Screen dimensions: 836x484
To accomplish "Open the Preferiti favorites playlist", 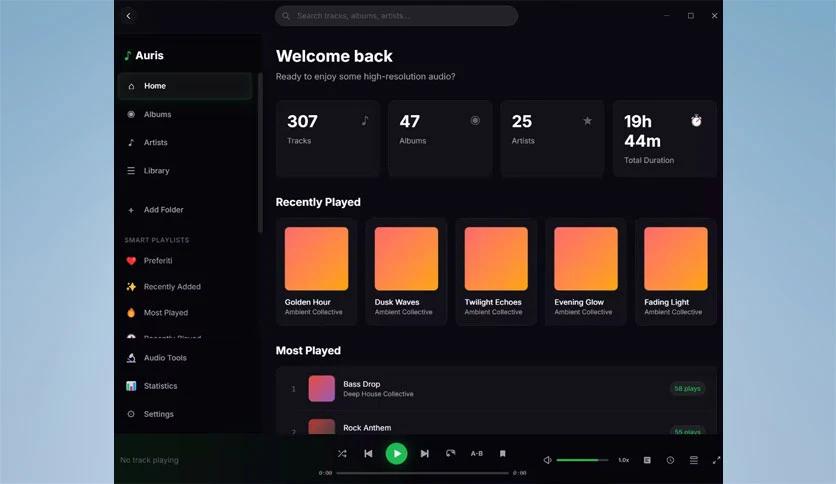I will [185, 261].
